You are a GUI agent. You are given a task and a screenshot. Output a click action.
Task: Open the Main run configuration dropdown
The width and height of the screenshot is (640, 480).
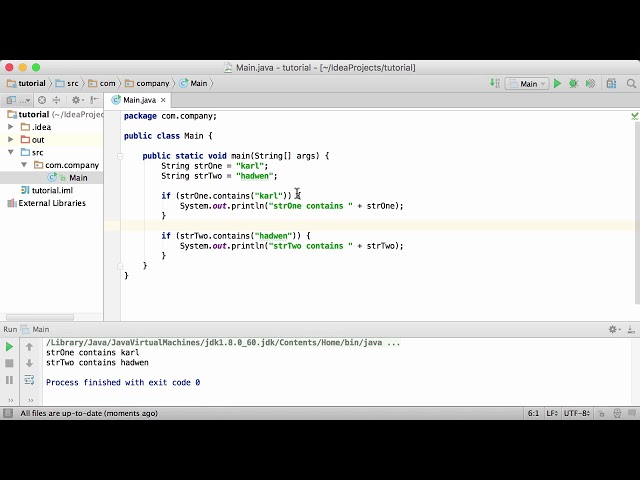click(x=527, y=84)
